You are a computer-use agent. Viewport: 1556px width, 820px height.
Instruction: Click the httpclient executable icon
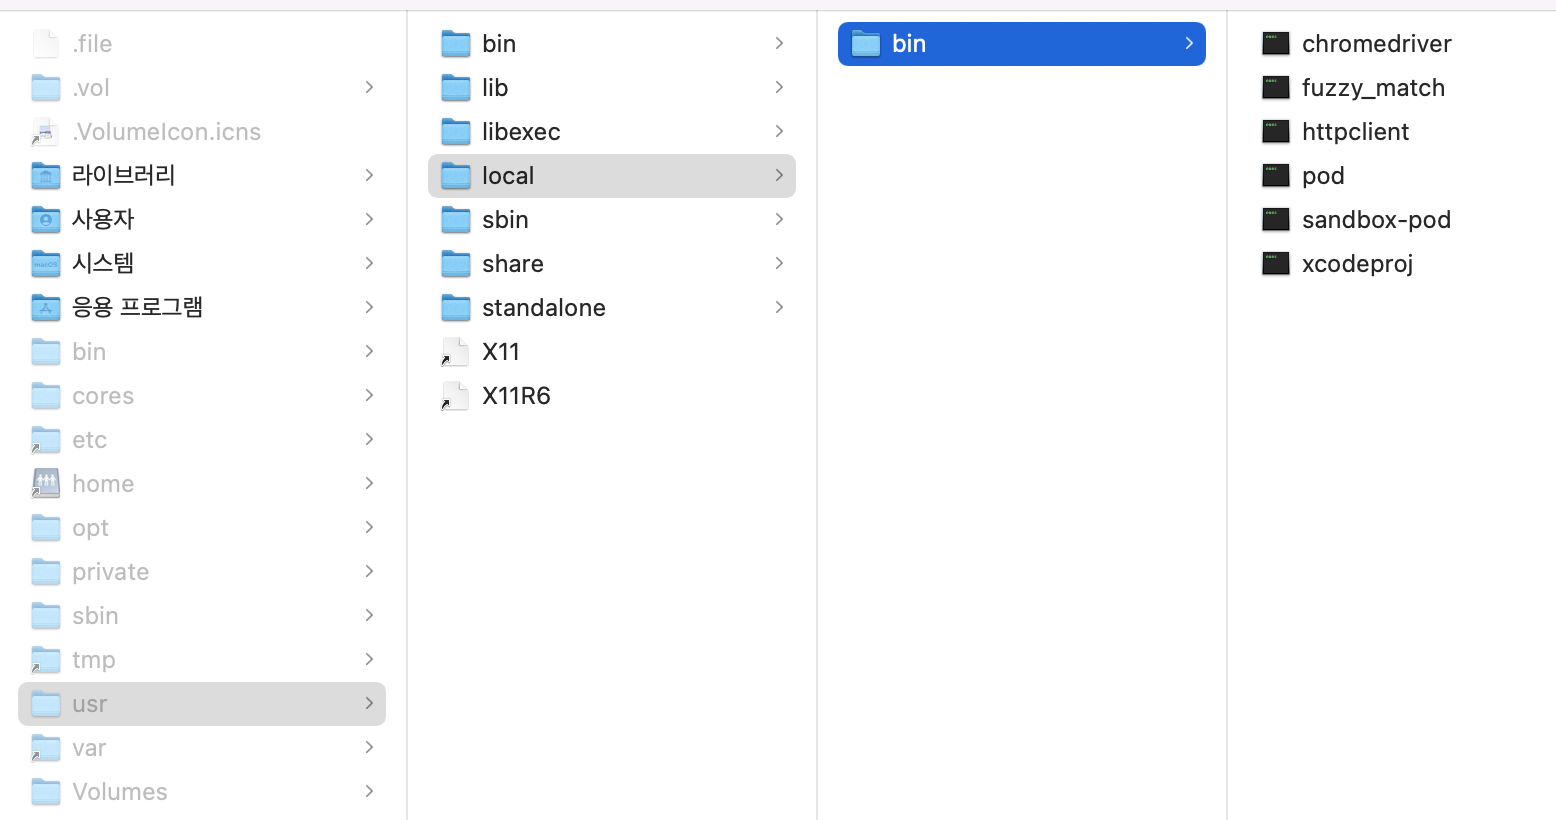1275,131
